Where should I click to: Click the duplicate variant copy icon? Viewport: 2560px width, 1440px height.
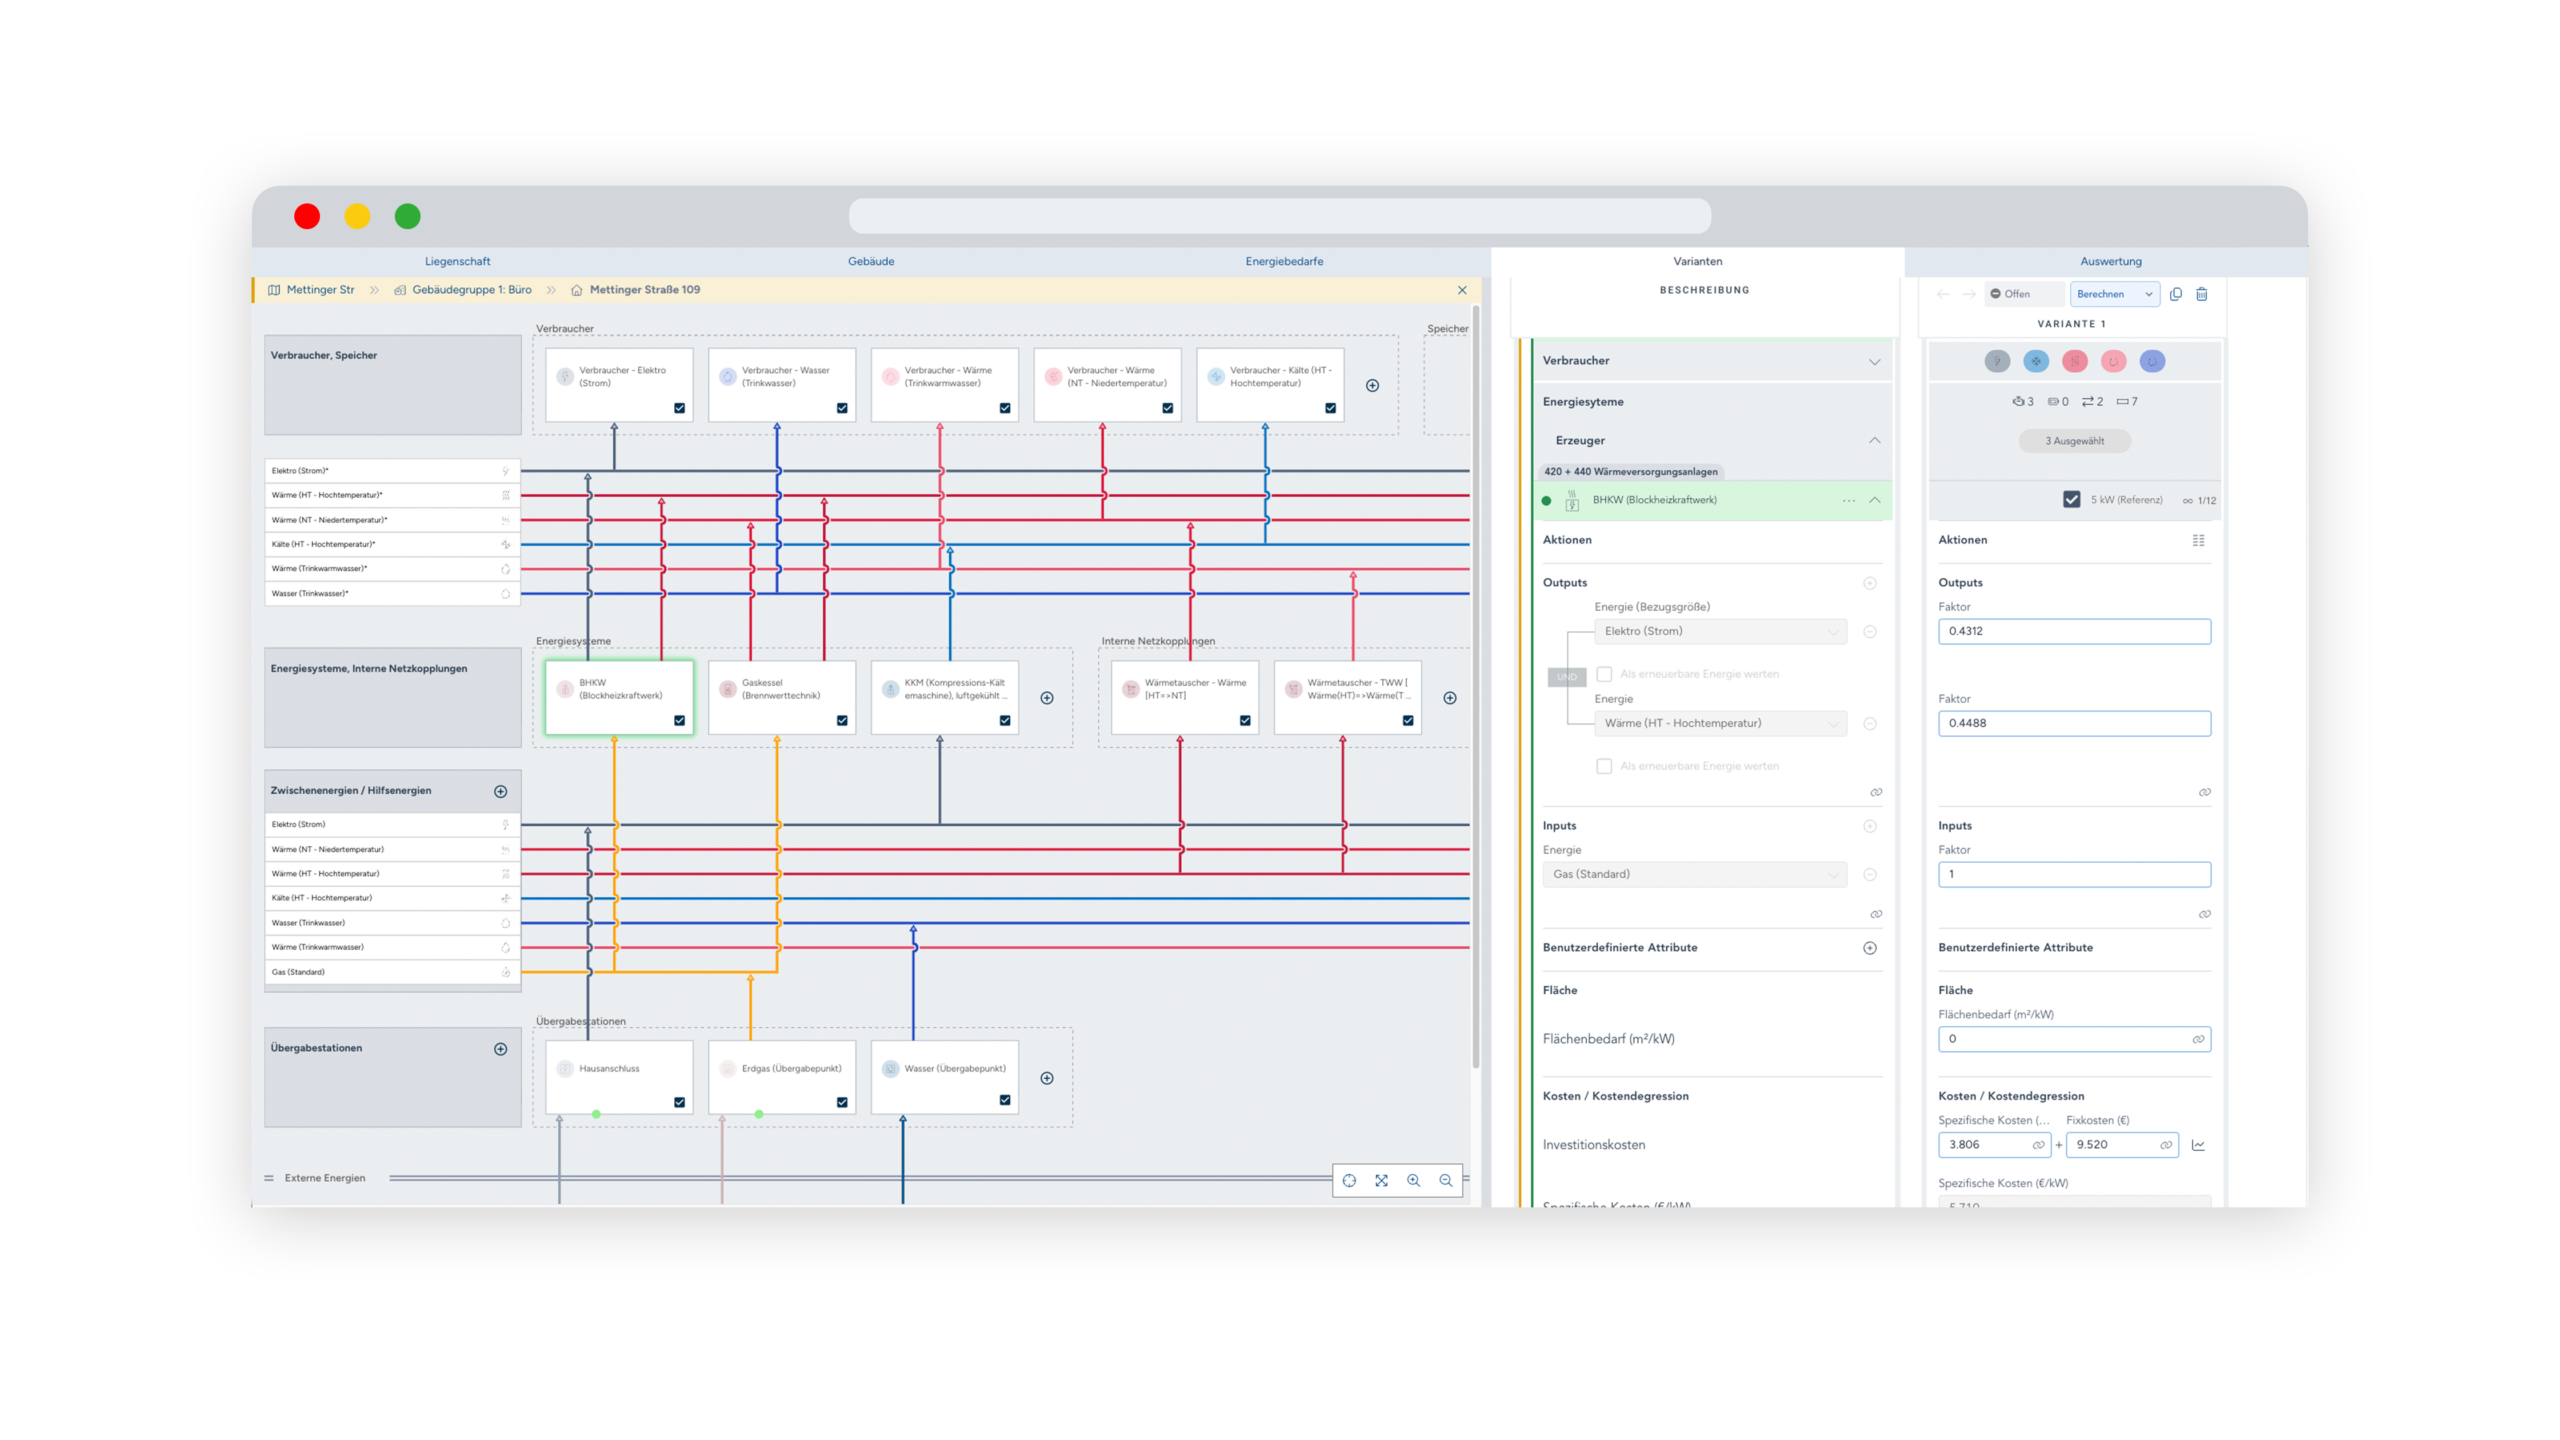2175,294
